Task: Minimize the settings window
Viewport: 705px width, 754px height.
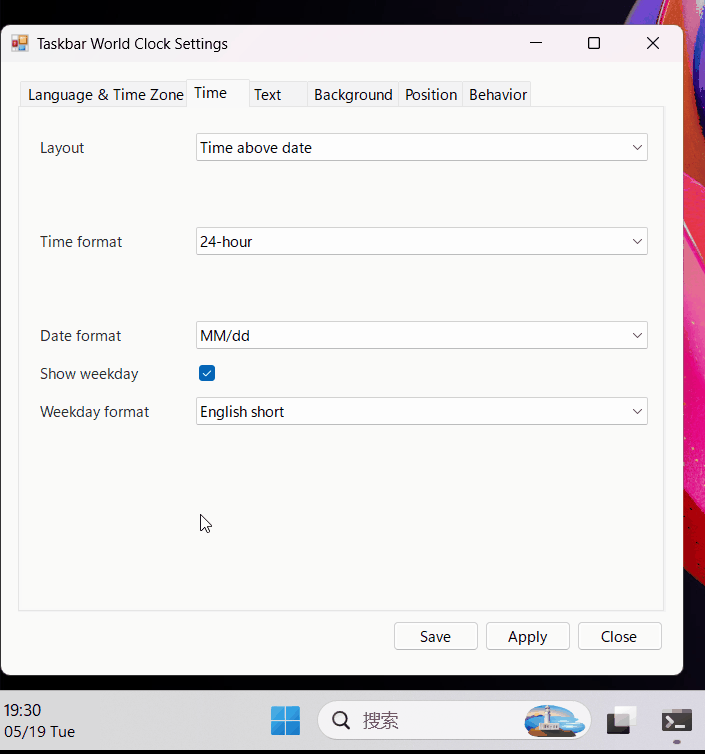Action: point(536,43)
